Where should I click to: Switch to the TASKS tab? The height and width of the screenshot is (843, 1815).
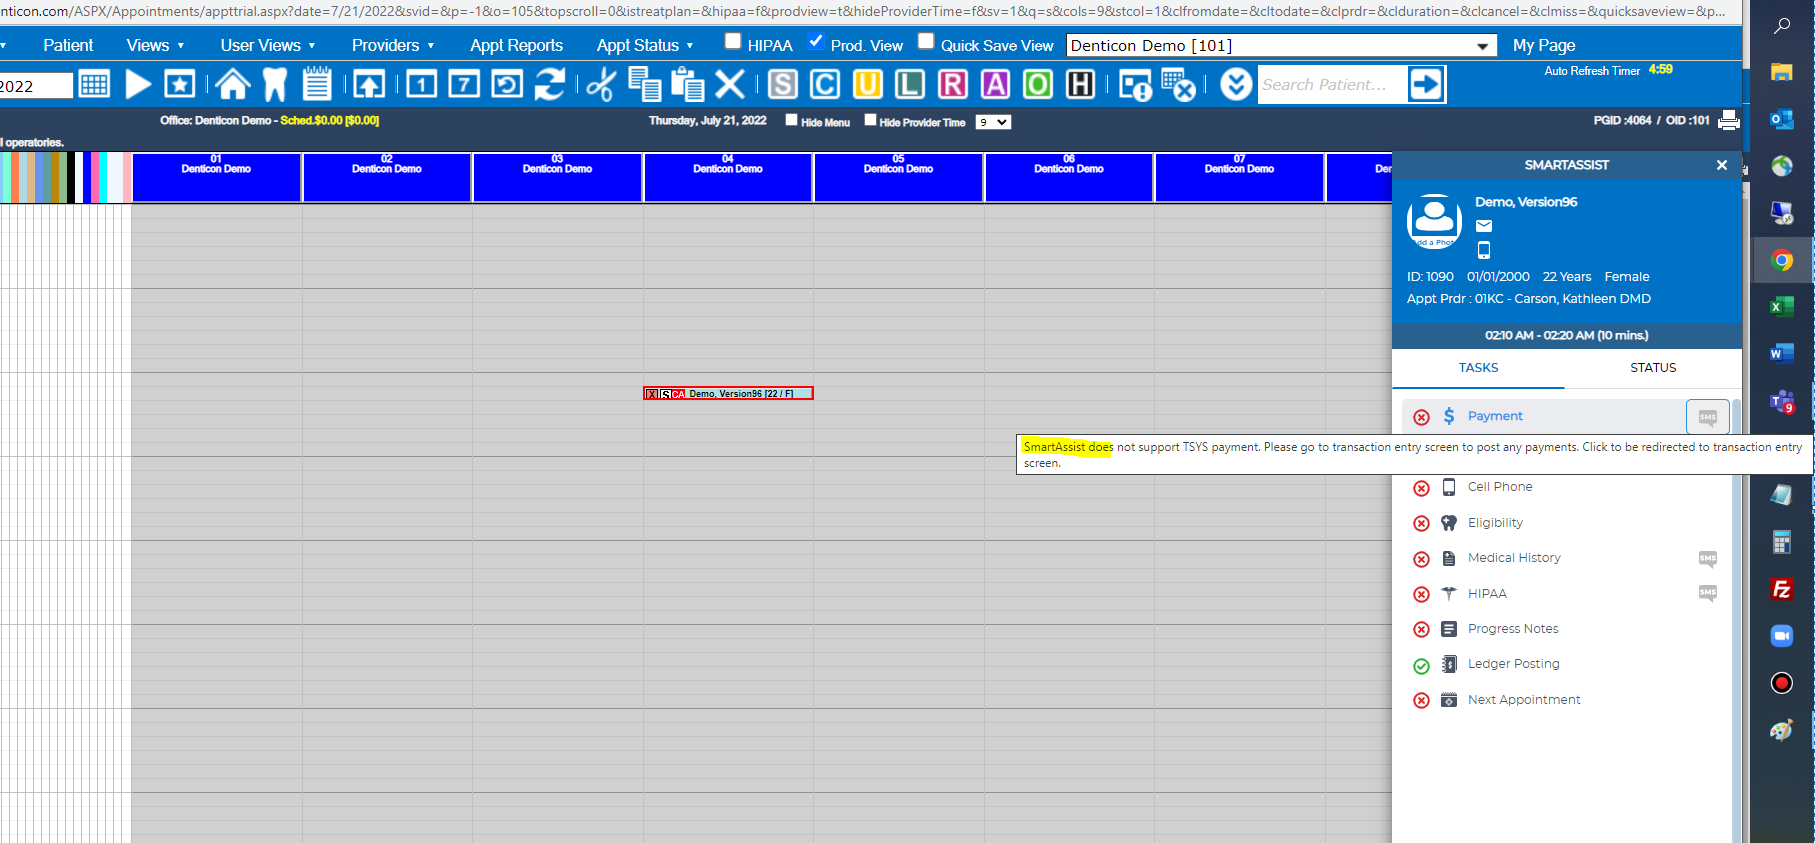1478,368
